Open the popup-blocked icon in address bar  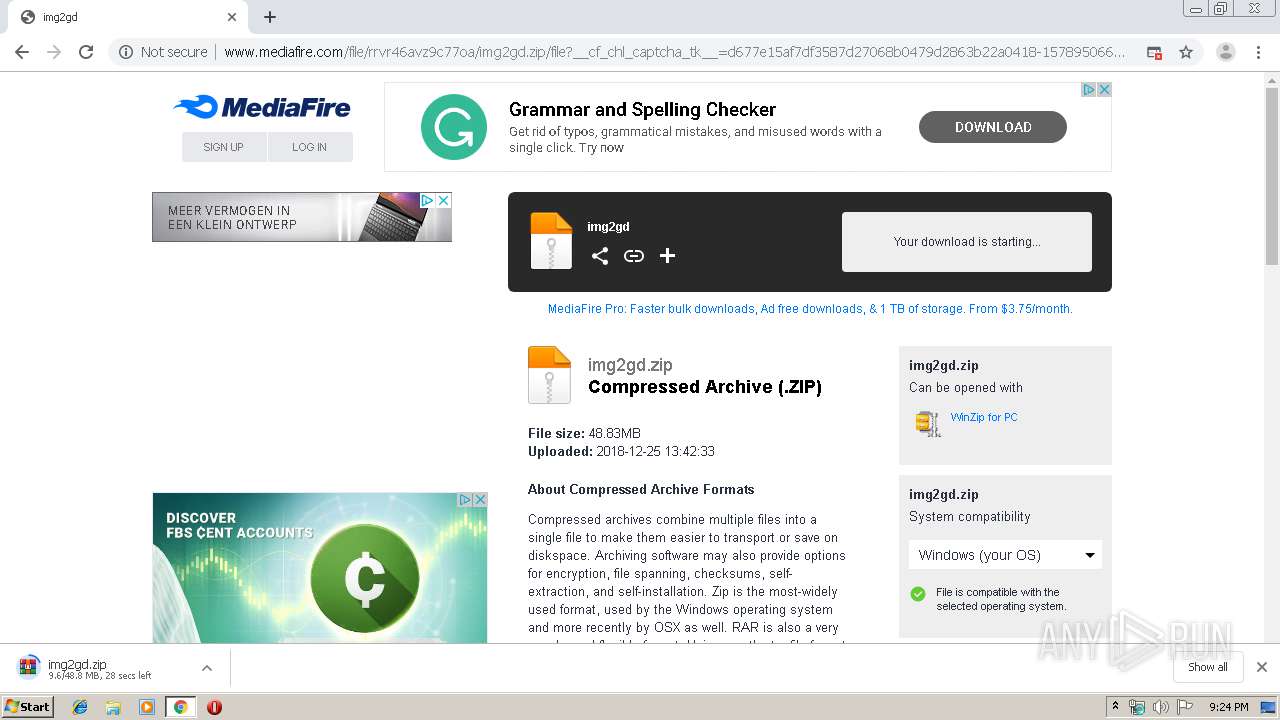(1154, 52)
